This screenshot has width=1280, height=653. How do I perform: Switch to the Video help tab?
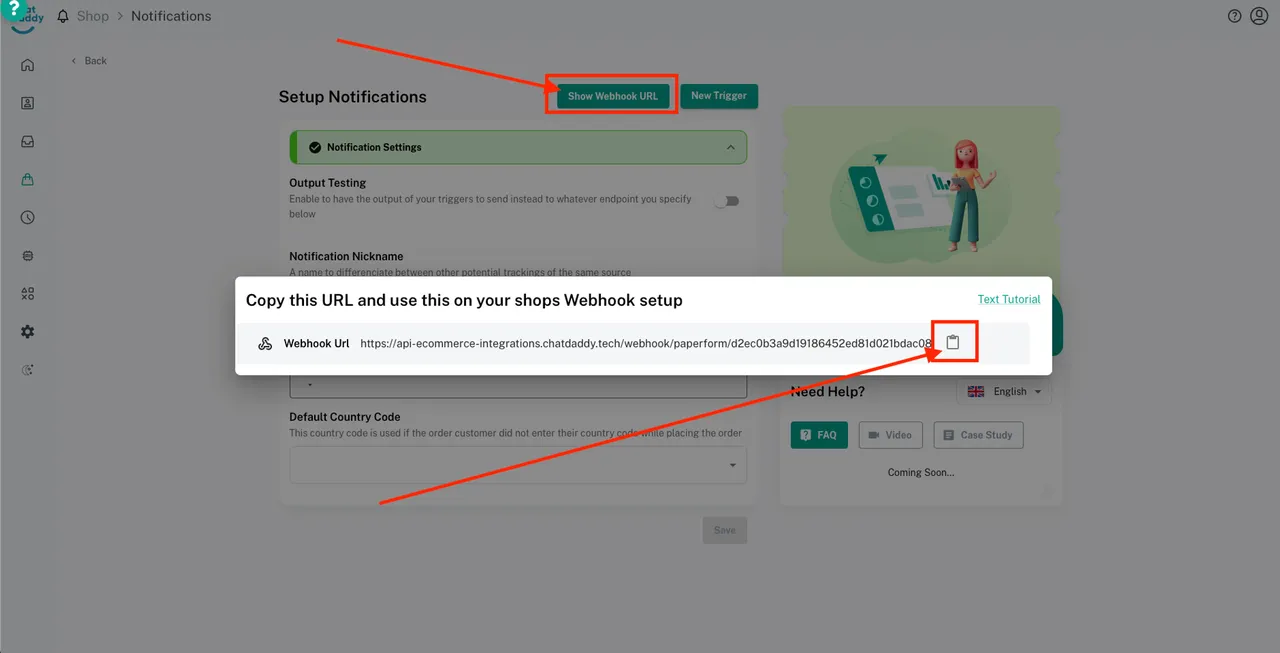point(889,435)
